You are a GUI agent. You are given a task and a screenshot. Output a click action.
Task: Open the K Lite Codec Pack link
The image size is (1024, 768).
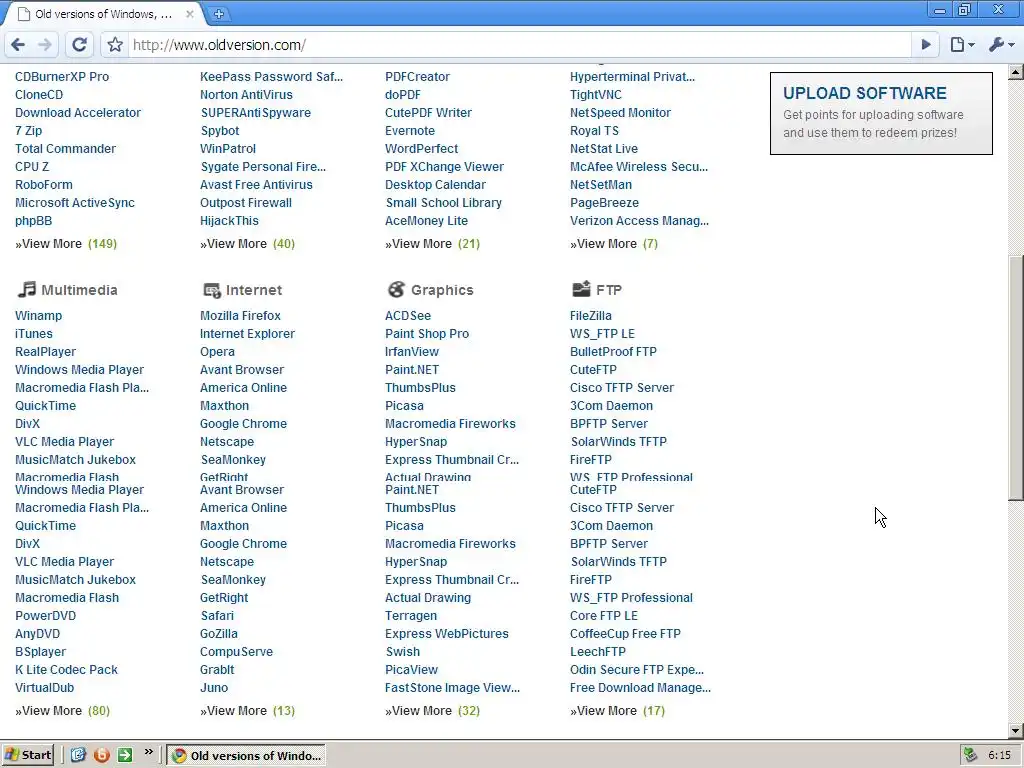66,669
